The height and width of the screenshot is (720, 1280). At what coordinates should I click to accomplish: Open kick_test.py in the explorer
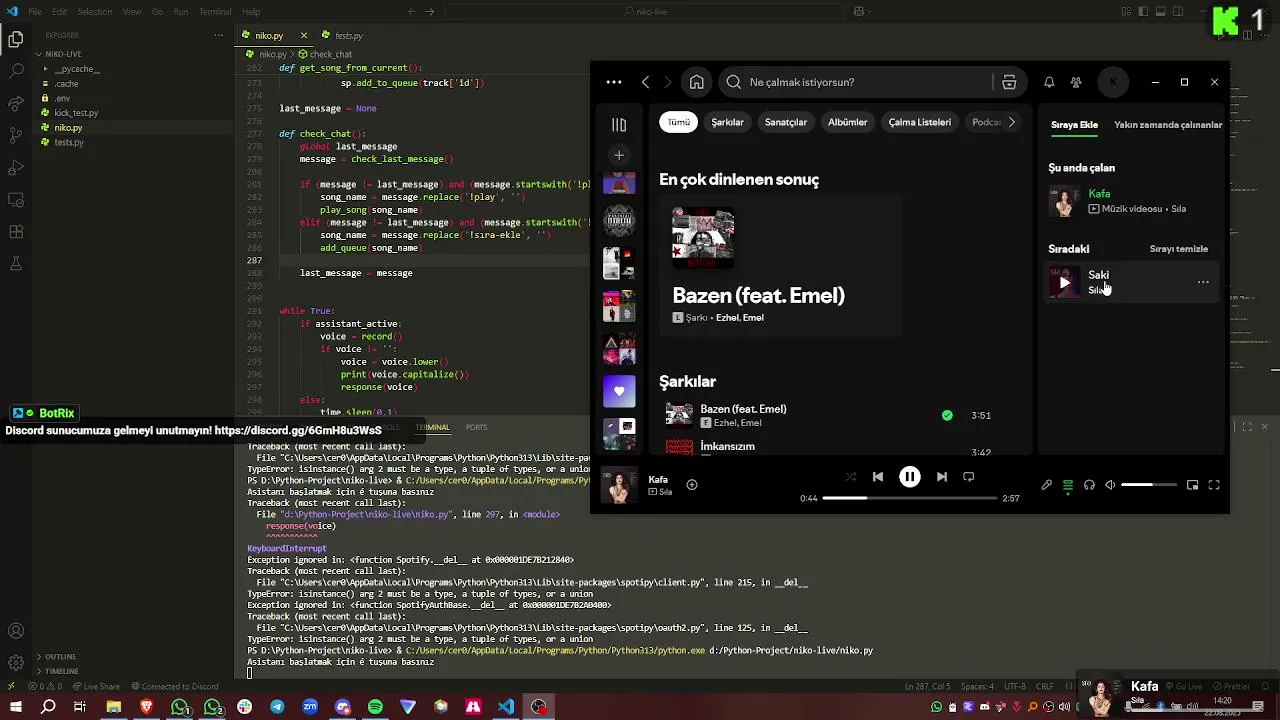click(76, 113)
